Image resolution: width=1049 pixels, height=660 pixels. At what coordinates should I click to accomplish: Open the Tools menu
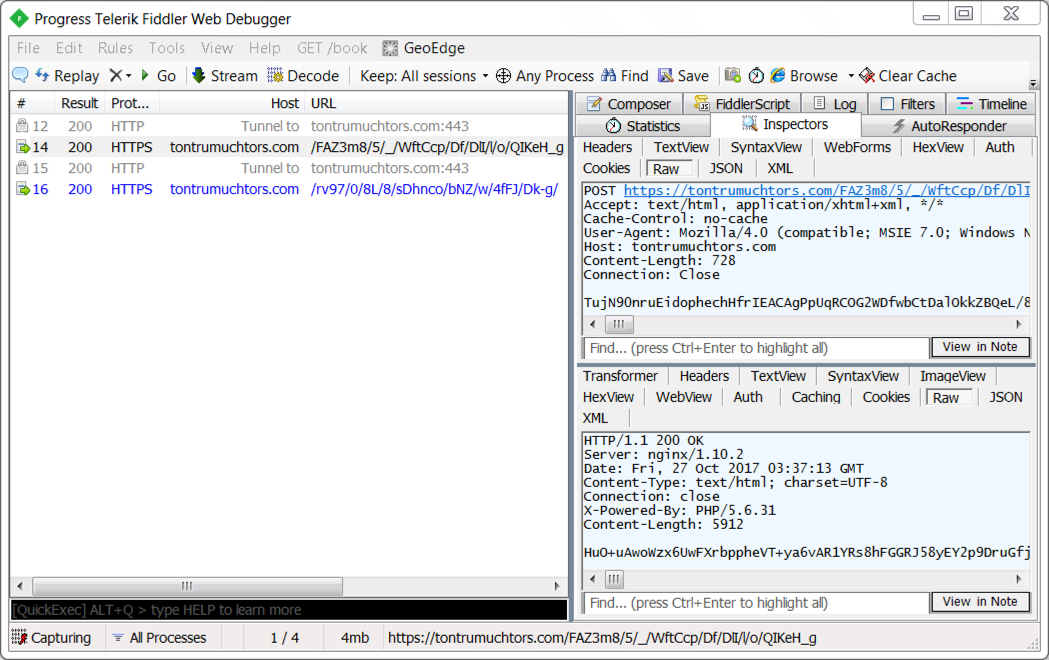167,48
